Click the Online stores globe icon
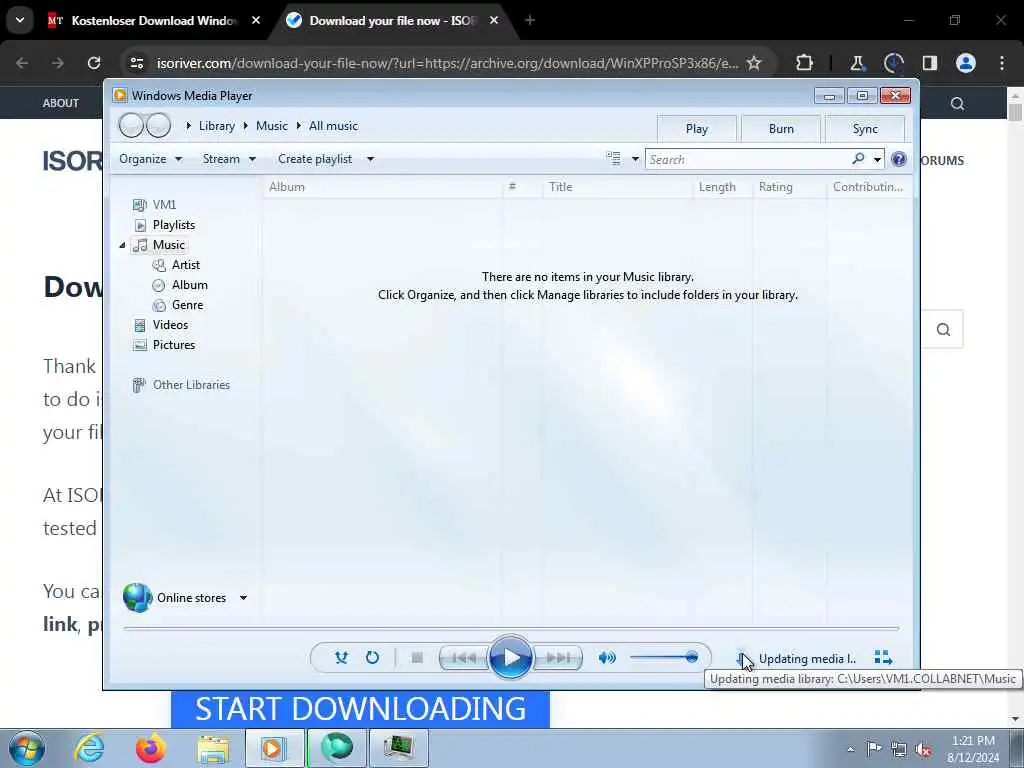 [x=137, y=598]
